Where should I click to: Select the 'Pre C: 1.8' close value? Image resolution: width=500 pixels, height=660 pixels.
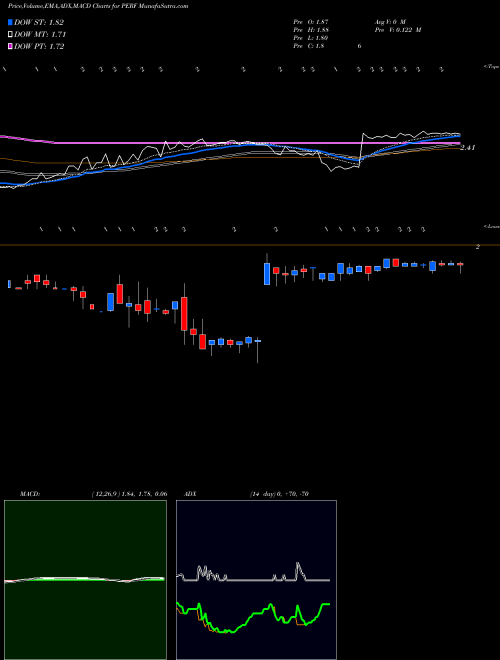click(309, 46)
